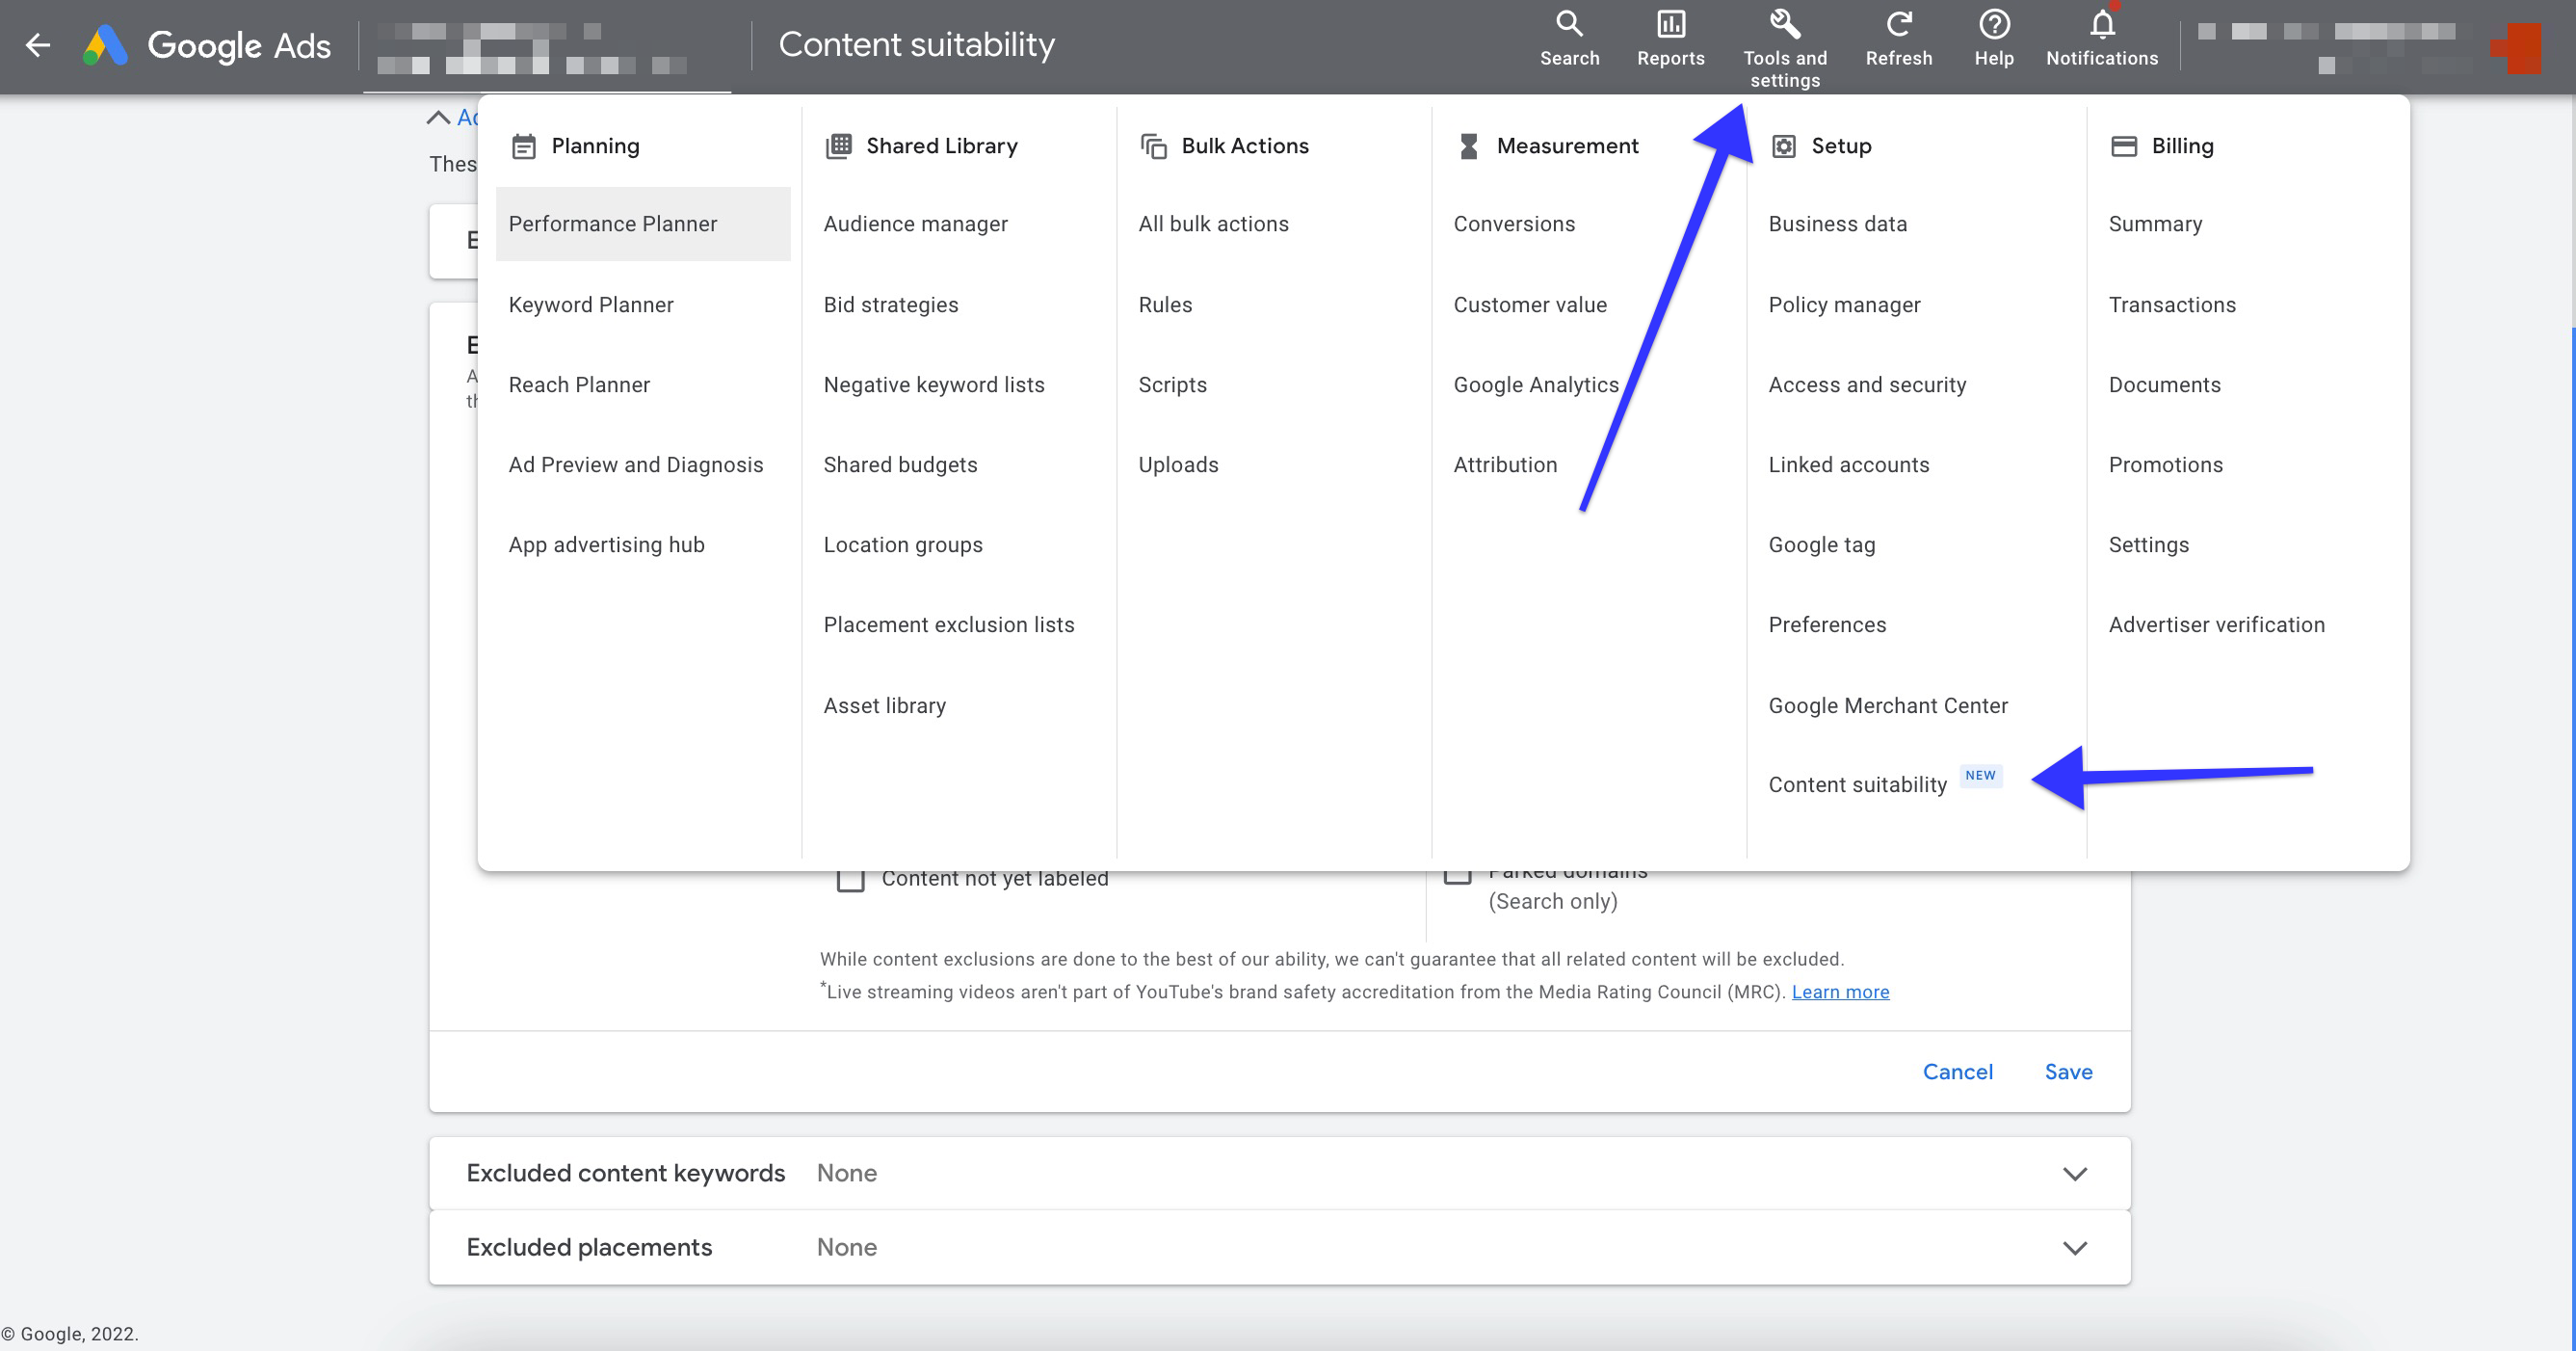Open App advertising hub
2576x1351 pixels.
pos(606,545)
